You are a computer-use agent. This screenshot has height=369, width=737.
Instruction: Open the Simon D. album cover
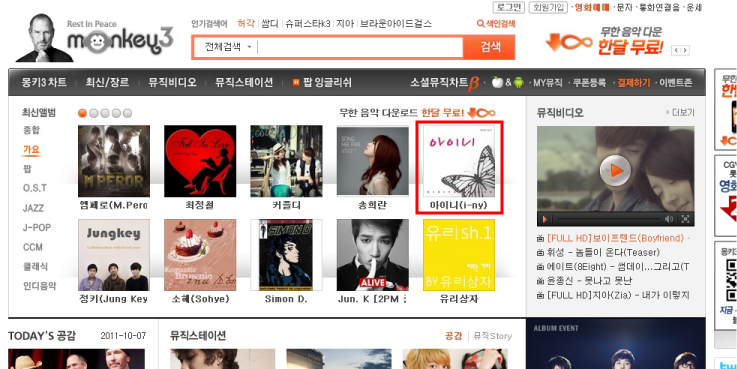(286, 255)
